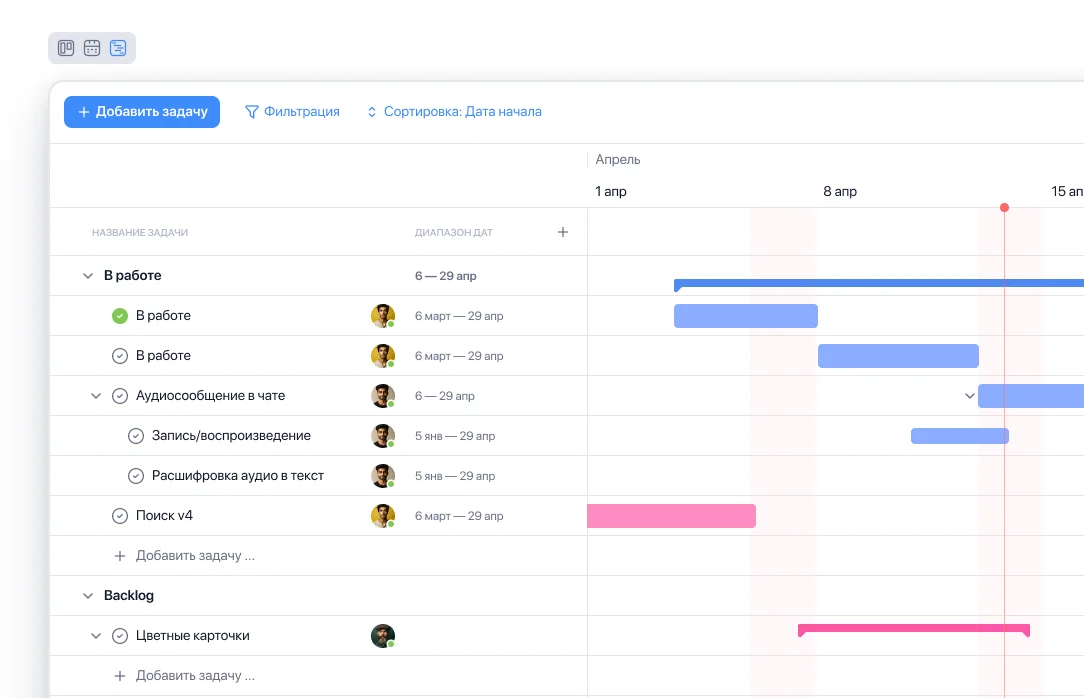Collapse Аудиосообщение в чате subtasks
The image size is (1084, 698).
96,396
